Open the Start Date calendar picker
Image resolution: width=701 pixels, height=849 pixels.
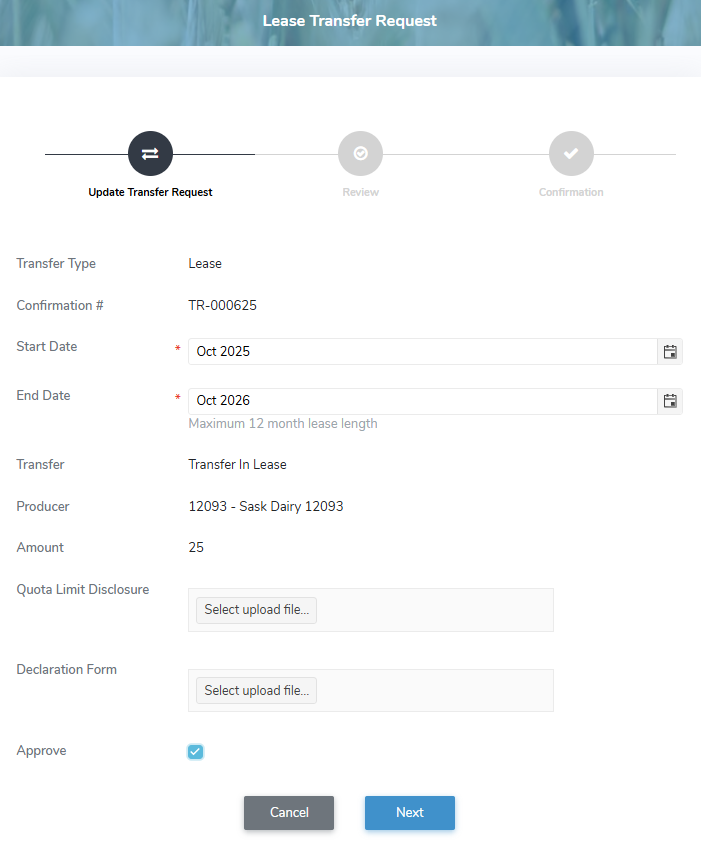pyautogui.click(x=670, y=351)
